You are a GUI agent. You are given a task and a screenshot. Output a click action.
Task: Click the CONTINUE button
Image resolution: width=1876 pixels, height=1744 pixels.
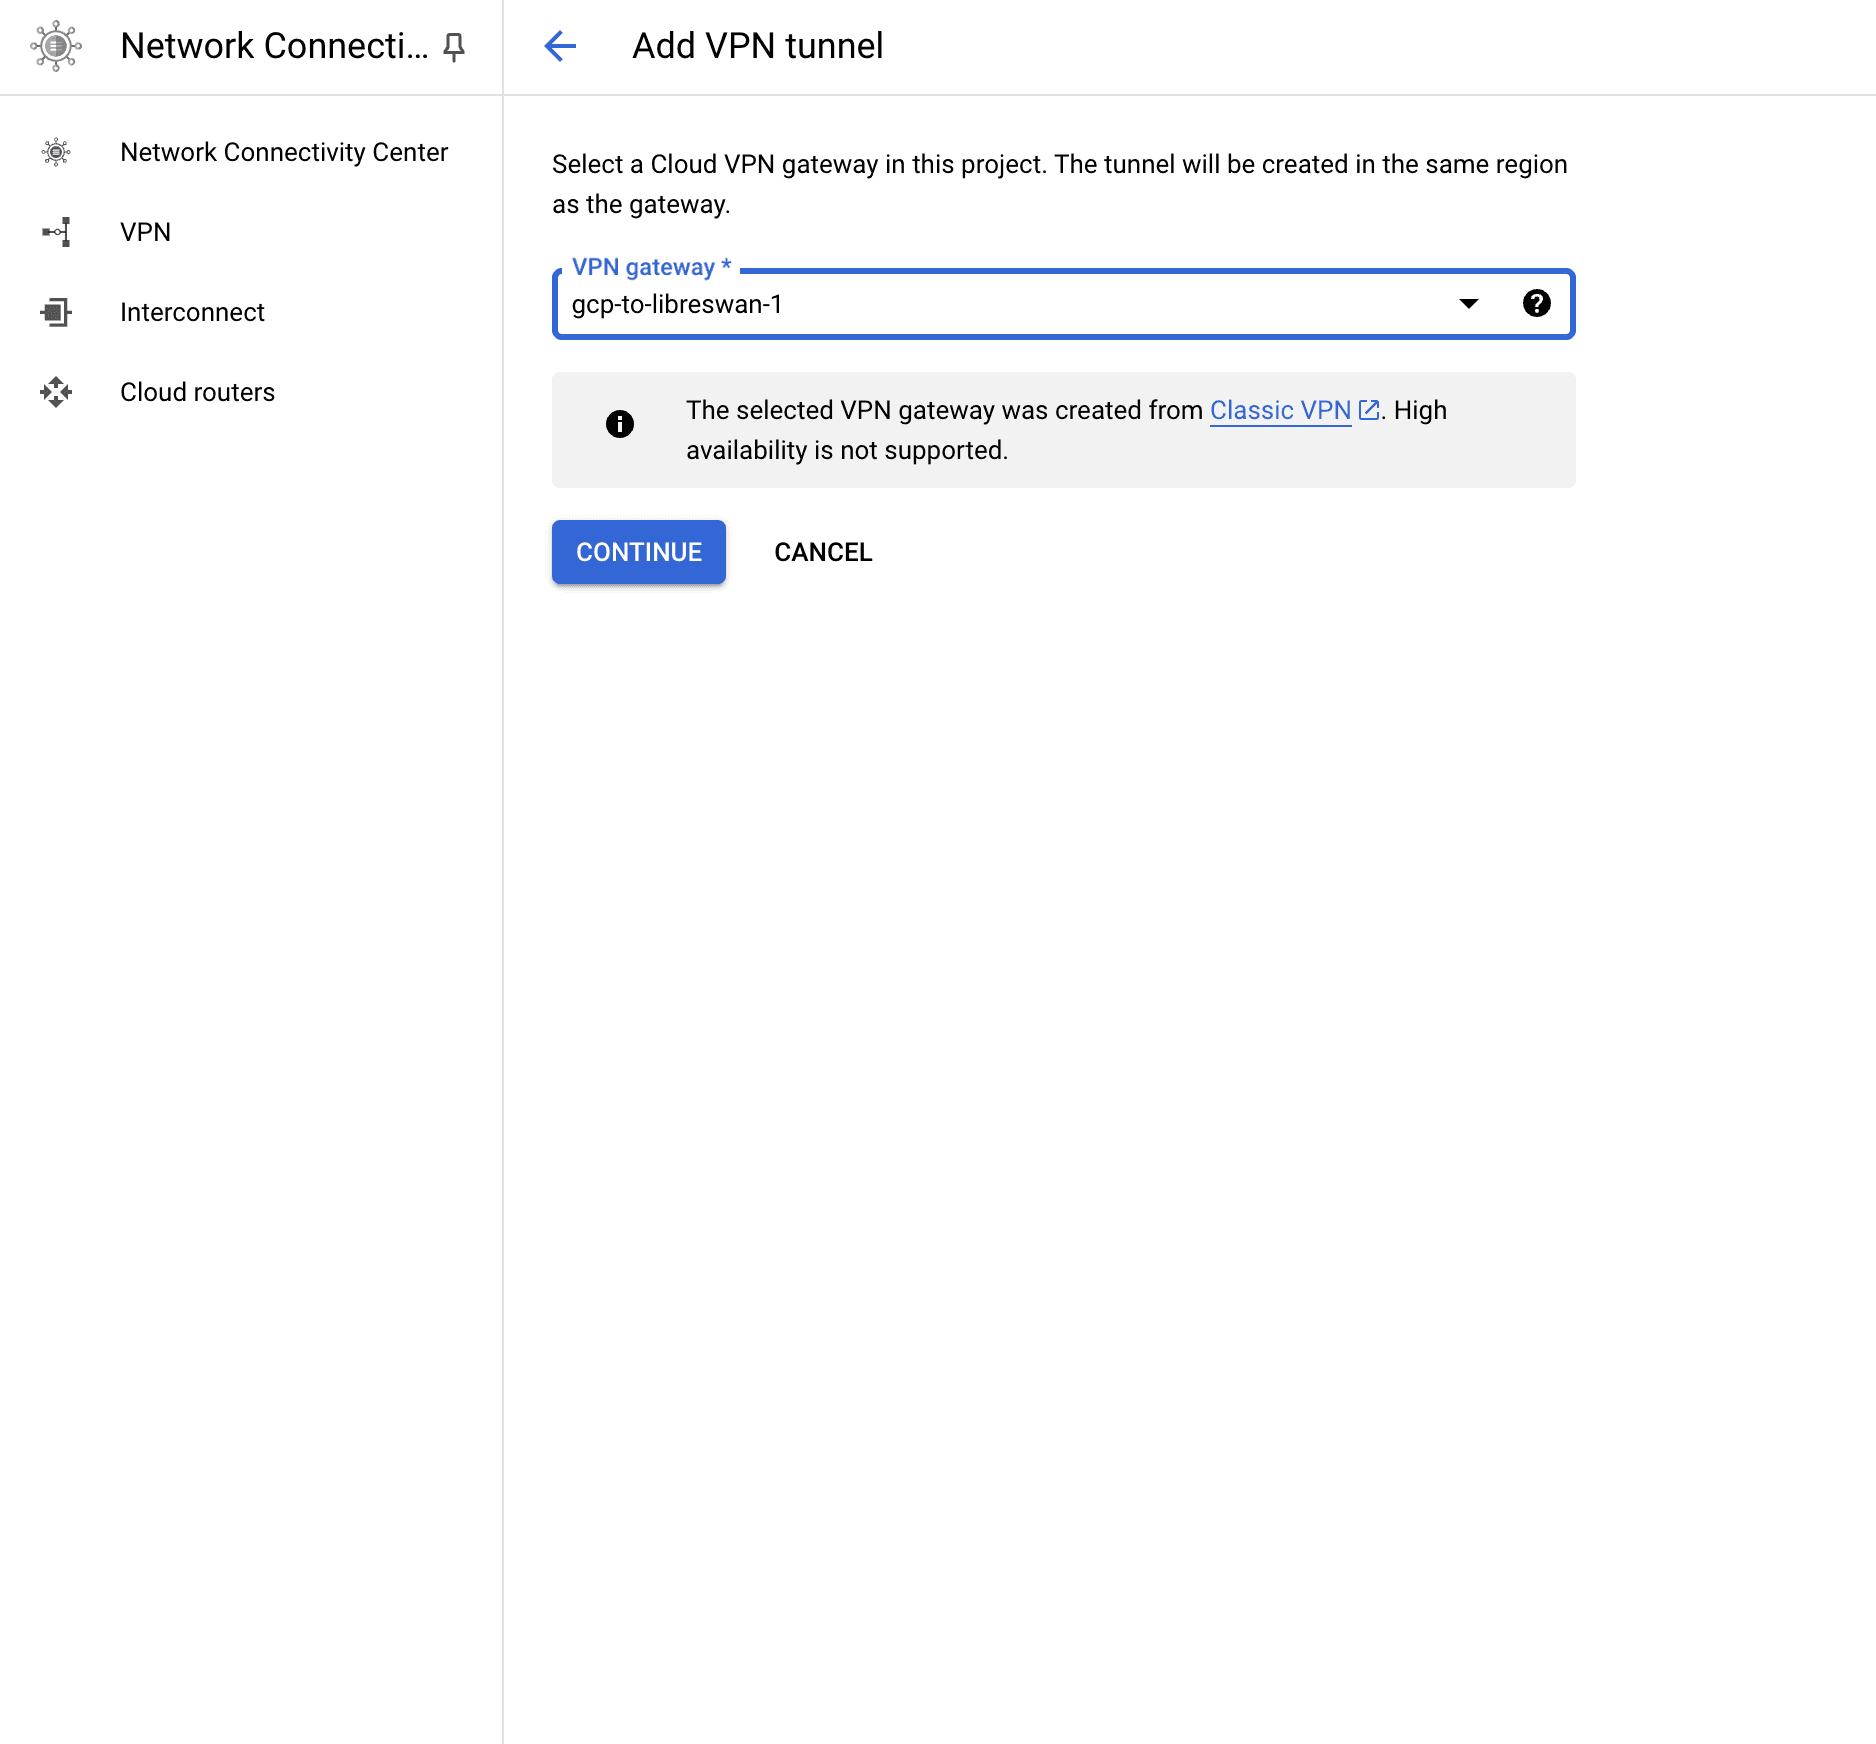[639, 552]
